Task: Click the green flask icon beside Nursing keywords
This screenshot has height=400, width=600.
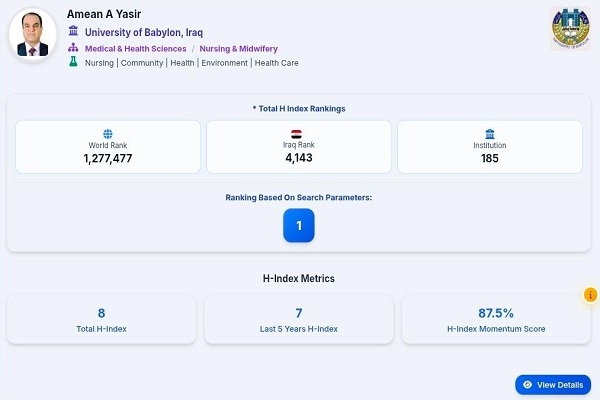Action: coord(73,62)
